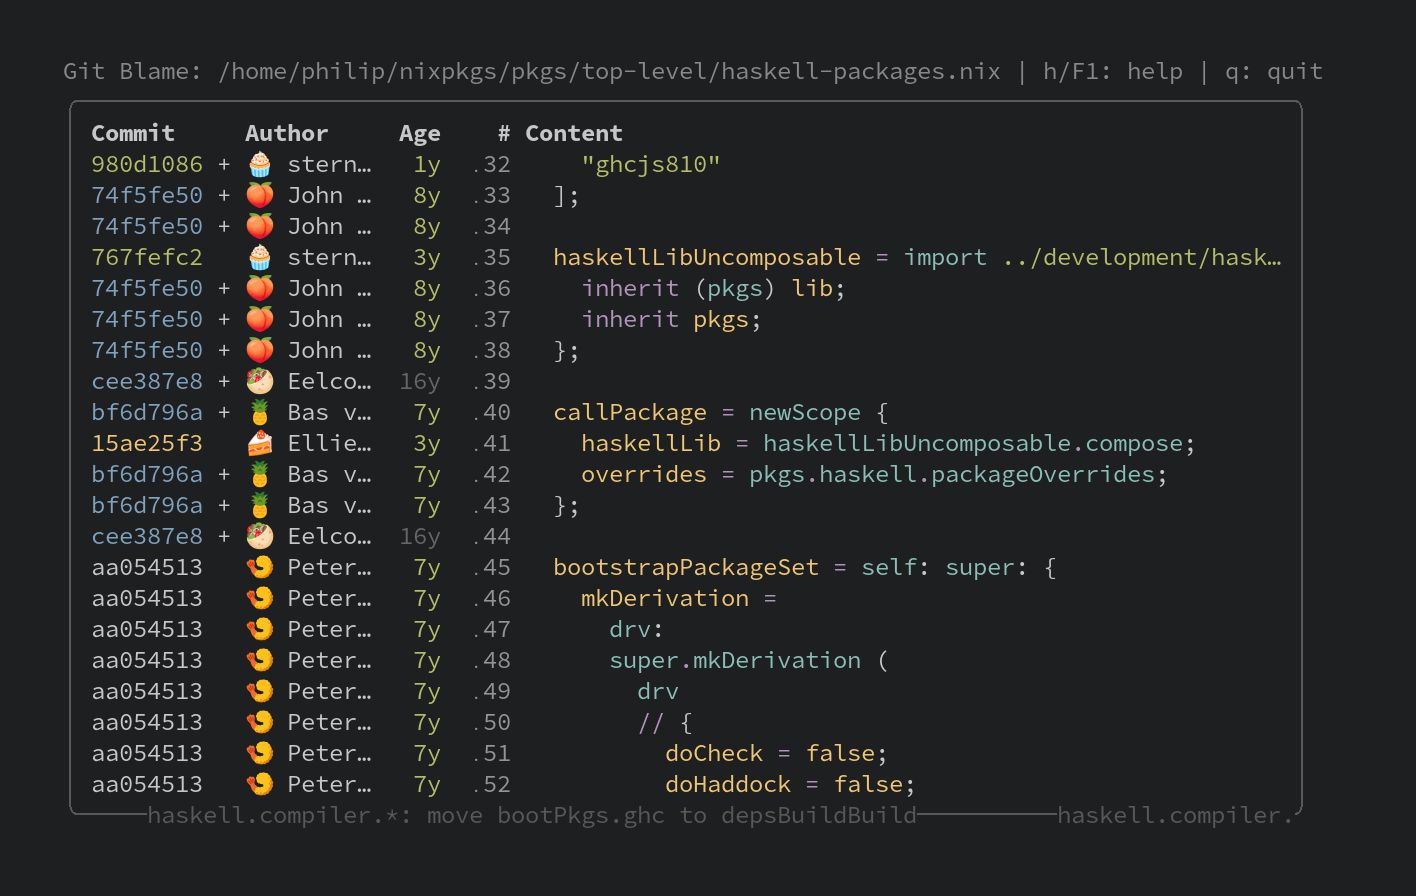Click the pineapple avatar on line .42
This screenshot has height=896, width=1416.
pos(259,474)
